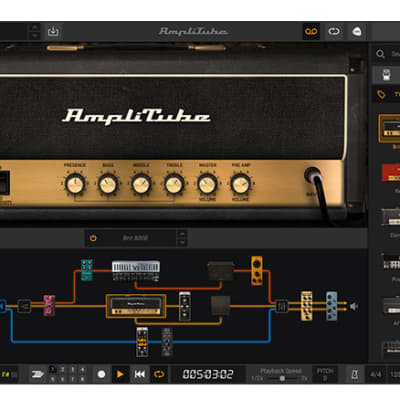Screen dimensions: 400x400
Task: Click the search magnifier in gear browser
Action: pyautogui.click(x=380, y=54)
